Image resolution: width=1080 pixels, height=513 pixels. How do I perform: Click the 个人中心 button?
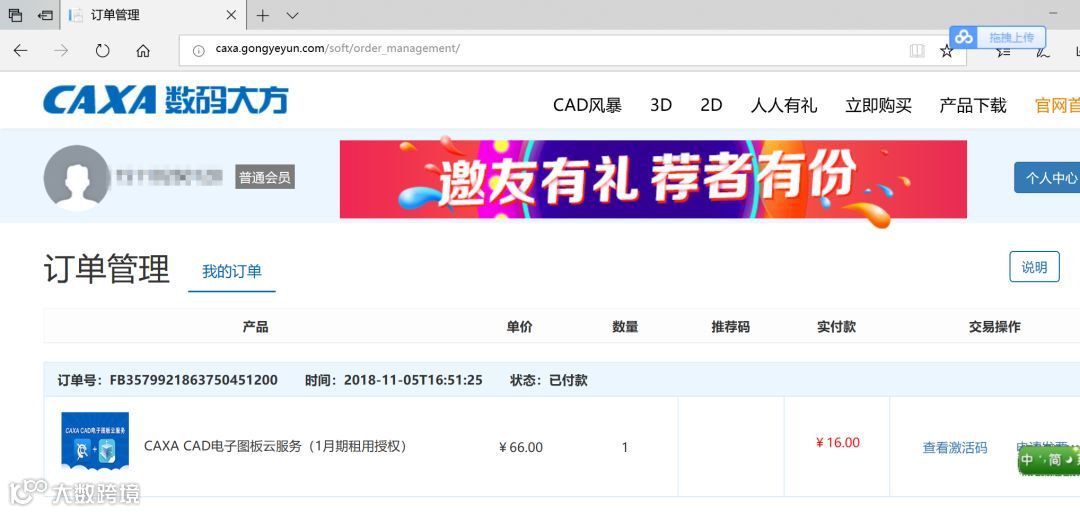pyautogui.click(x=1047, y=178)
